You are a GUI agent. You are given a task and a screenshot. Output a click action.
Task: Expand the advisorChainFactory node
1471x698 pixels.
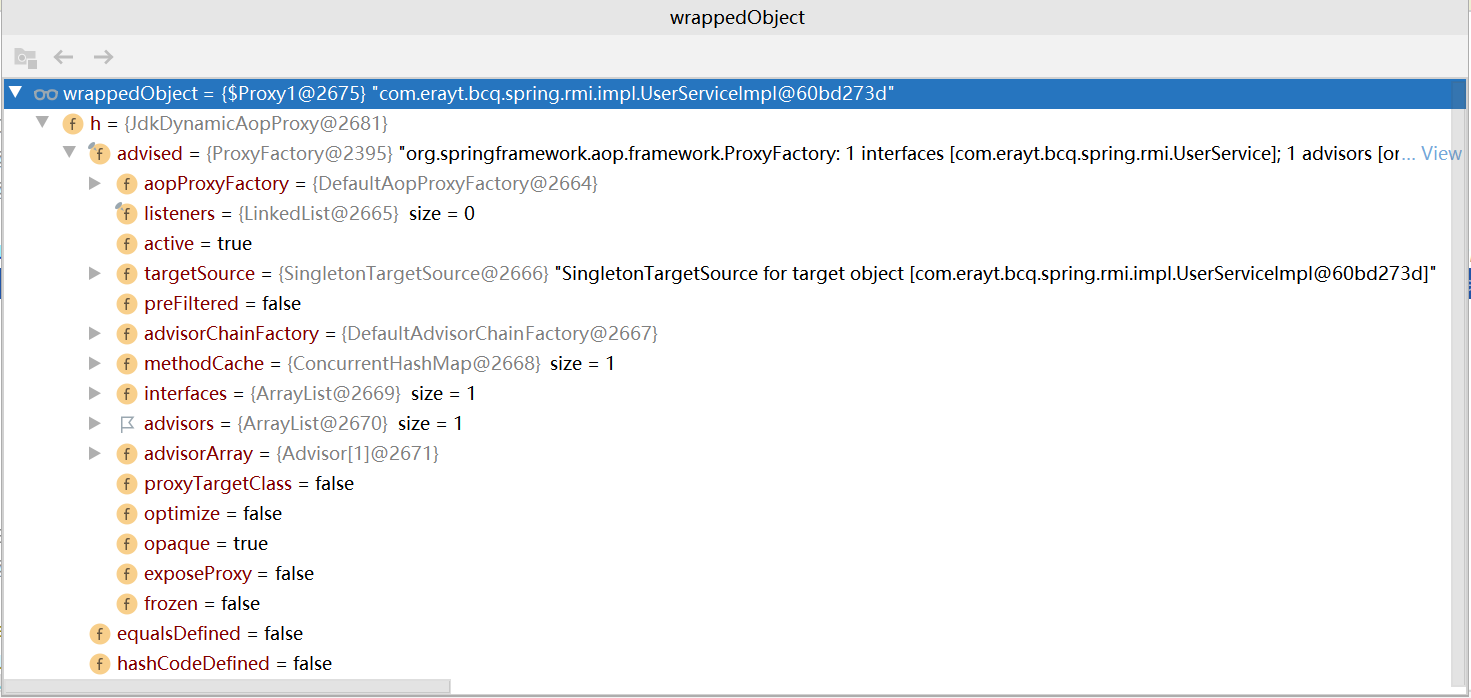[x=95, y=333]
